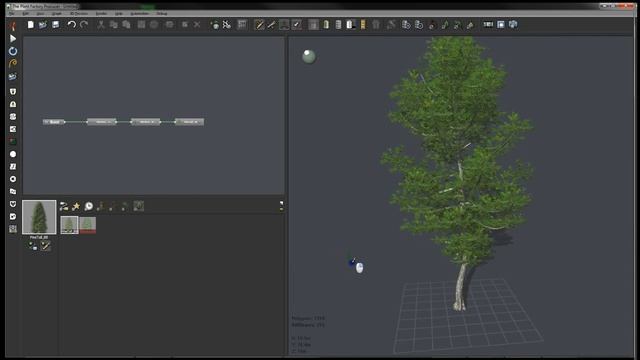Click the wand icon below large tree thumbnail
The height and width of the screenshot is (360, 640).
coord(45,246)
